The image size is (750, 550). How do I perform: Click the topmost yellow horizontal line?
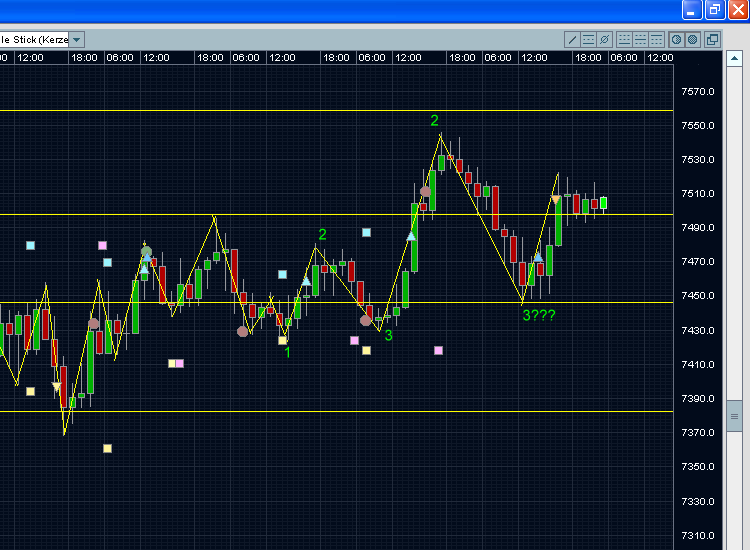(300, 110)
